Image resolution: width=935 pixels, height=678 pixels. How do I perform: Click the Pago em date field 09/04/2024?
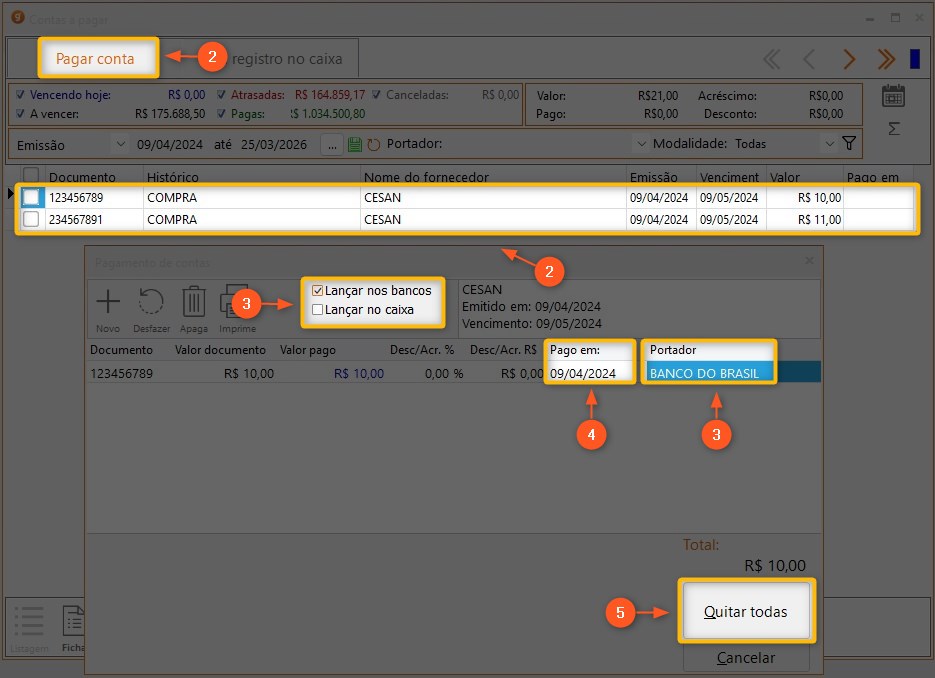click(590, 373)
